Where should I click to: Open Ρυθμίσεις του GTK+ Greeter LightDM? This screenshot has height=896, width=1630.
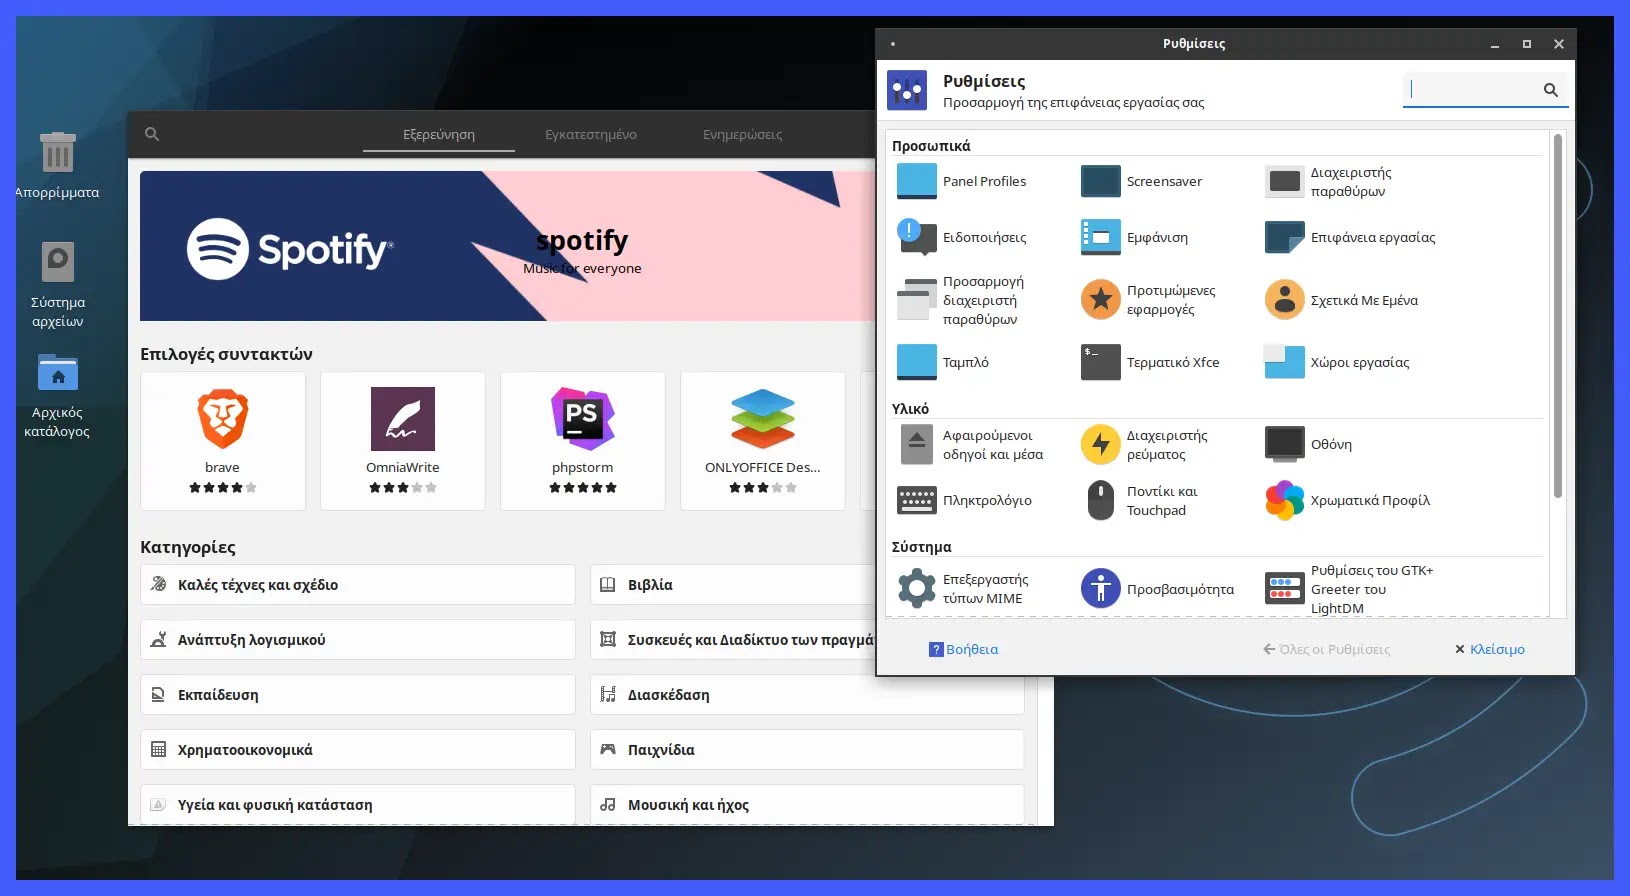pyautogui.click(x=1349, y=589)
